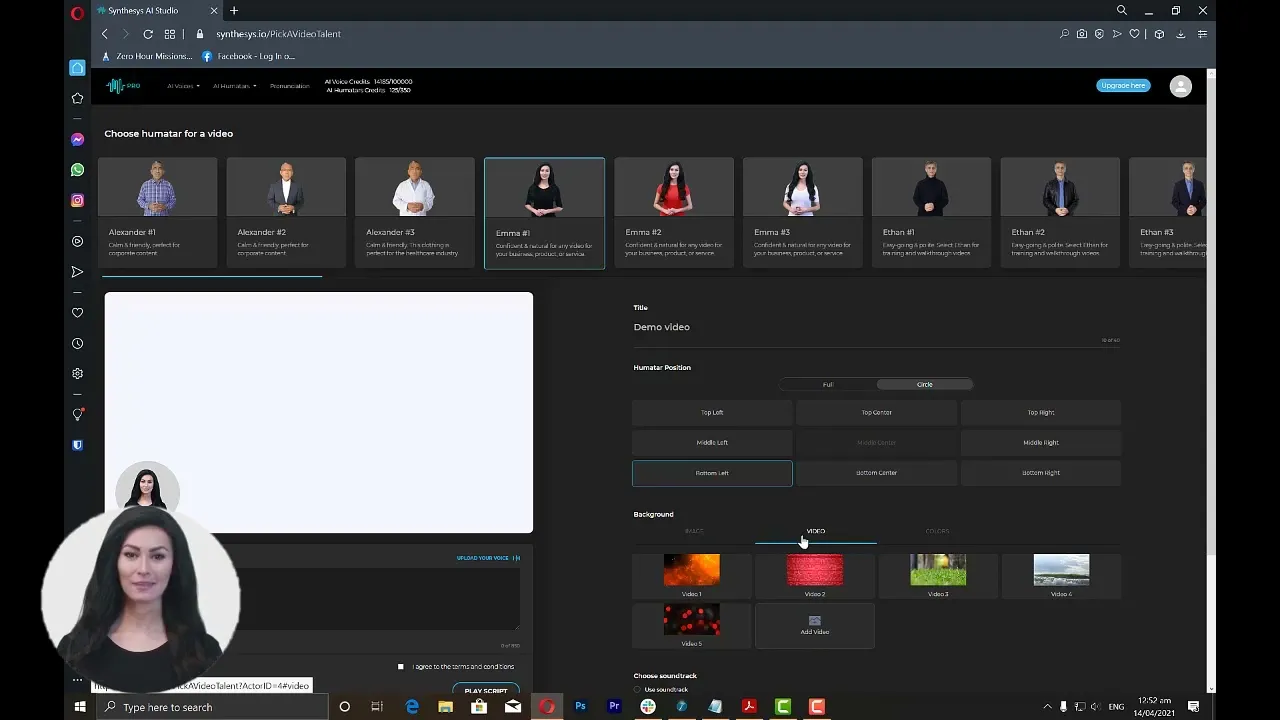Select Video 1 fire background
1280x720 pixels.
click(x=692, y=575)
